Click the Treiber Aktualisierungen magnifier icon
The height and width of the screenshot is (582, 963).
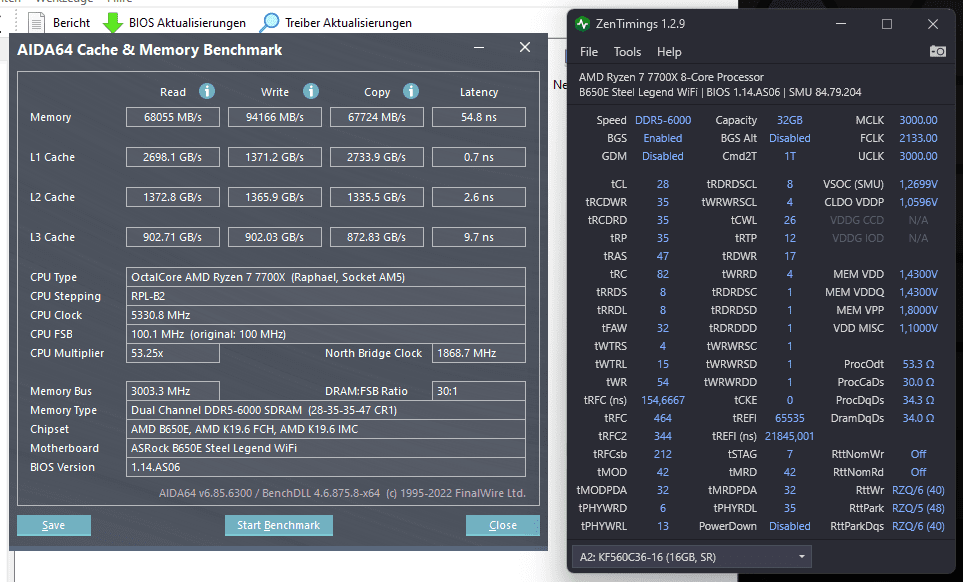[269, 23]
